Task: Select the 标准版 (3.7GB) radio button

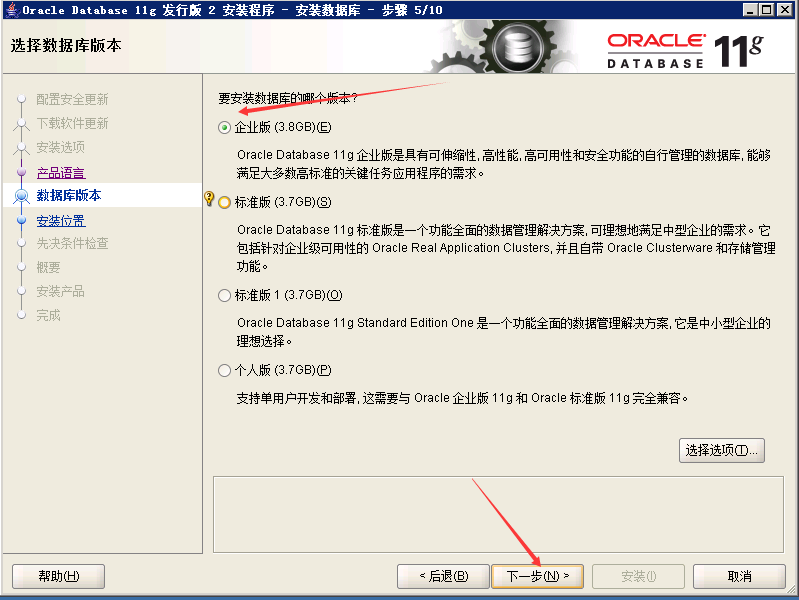Action: (224, 202)
